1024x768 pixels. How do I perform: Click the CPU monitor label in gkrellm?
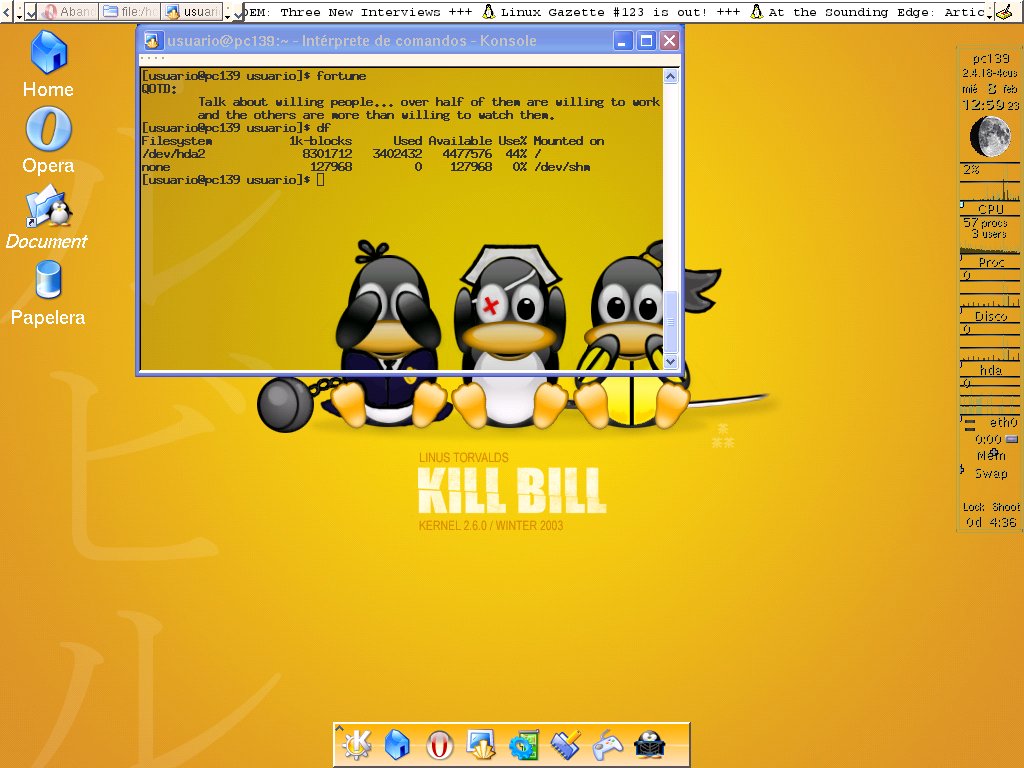990,209
